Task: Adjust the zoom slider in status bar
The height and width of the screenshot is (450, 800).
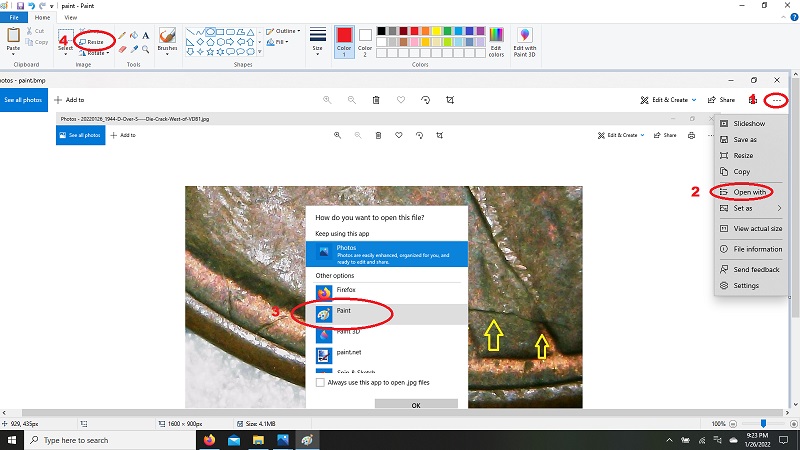Action: pos(763,423)
